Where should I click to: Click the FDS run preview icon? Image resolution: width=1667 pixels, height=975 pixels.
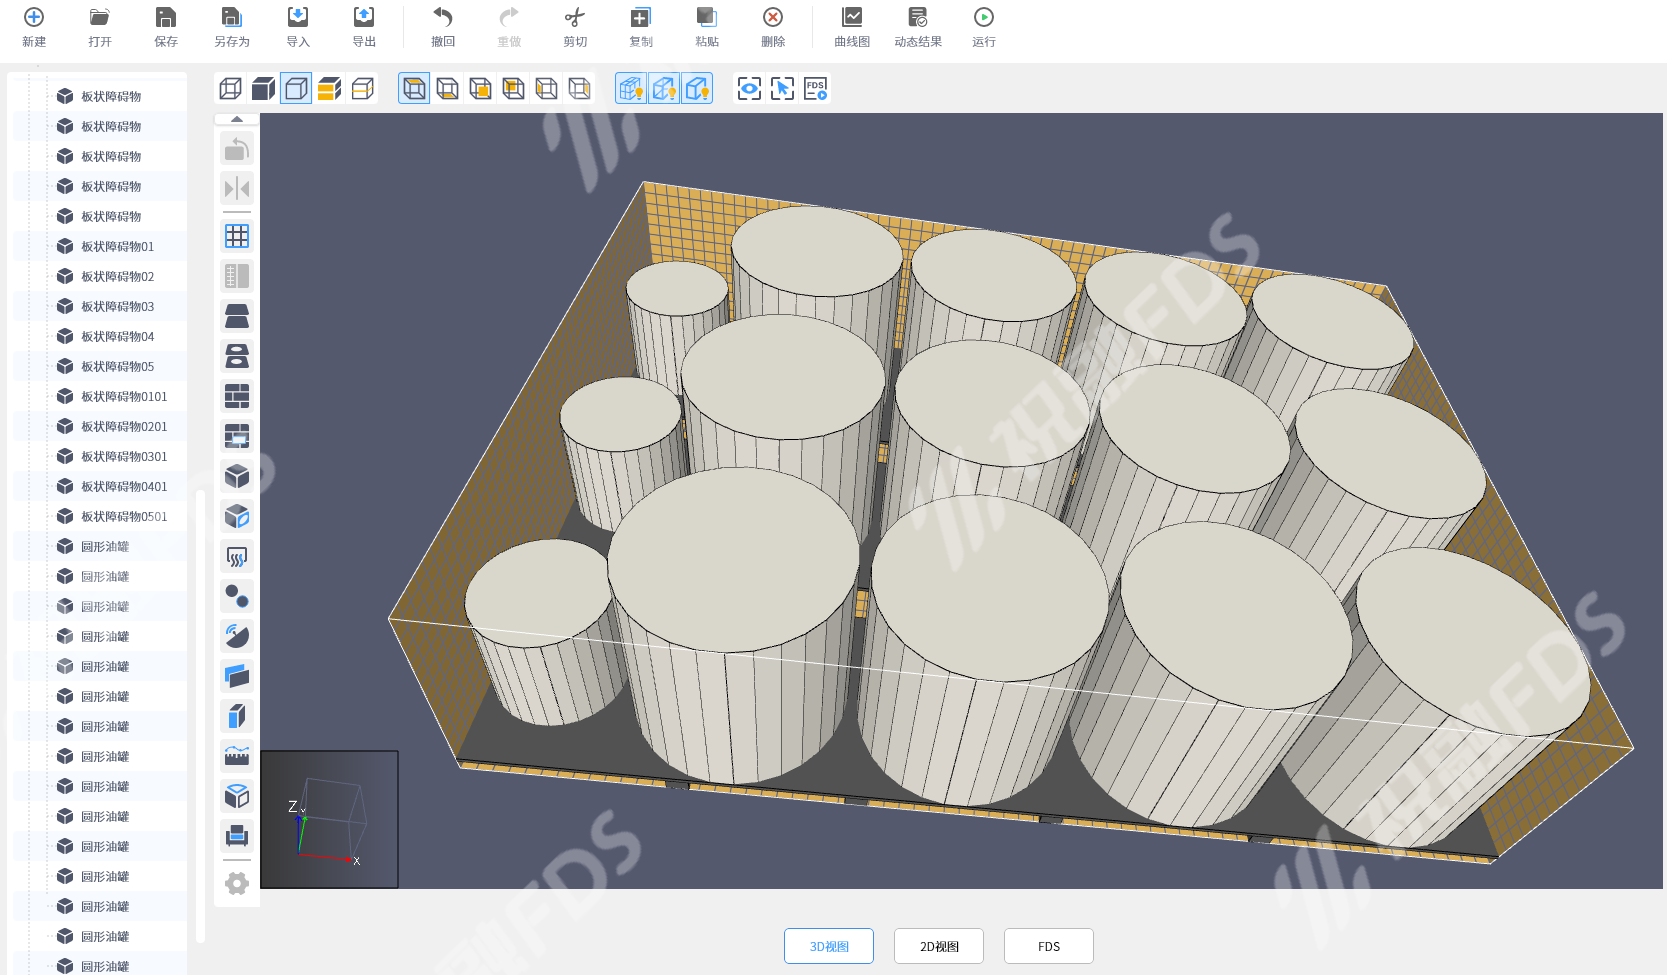click(x=816, y=89)
